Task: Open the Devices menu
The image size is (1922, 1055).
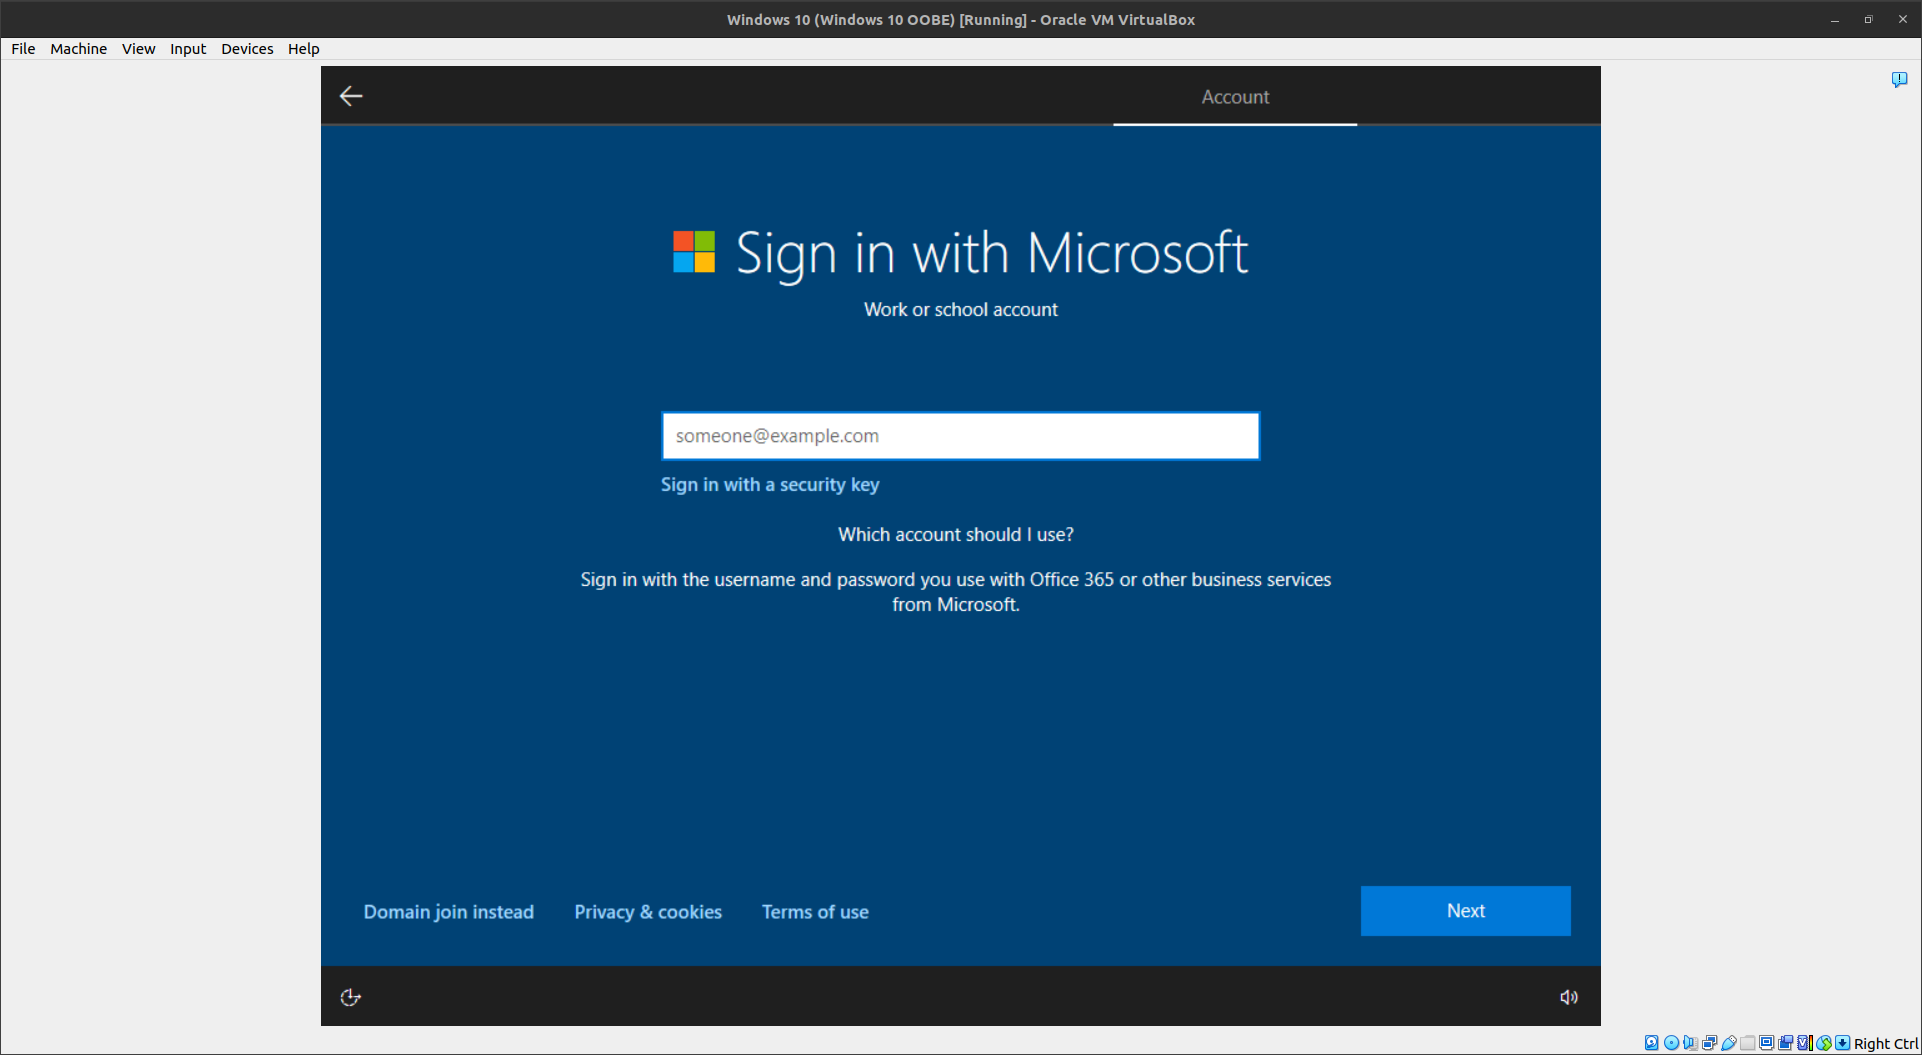Action: pyautogui.click(x=247, y=49)
